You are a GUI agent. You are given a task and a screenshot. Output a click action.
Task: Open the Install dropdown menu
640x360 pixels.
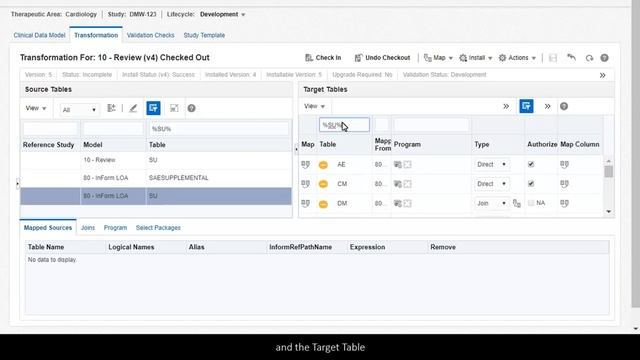click(x=476, y=58)
